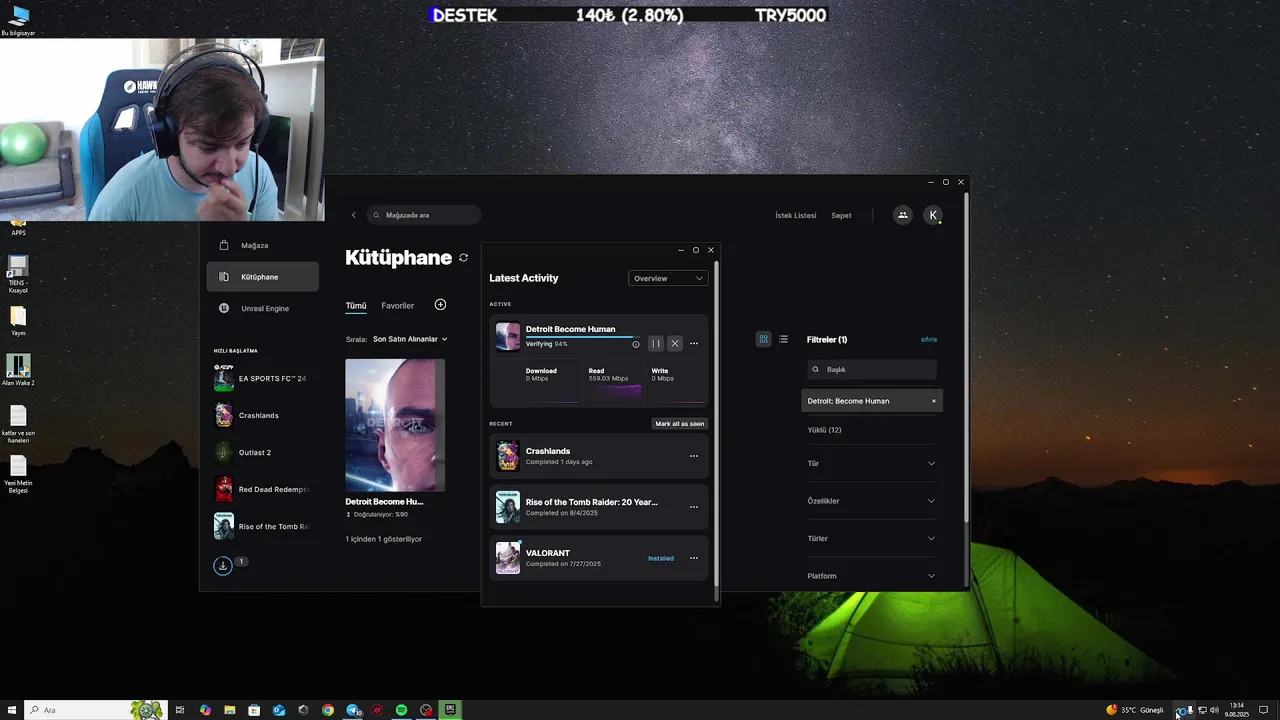Switch library to list view

(x=783, y=339)
